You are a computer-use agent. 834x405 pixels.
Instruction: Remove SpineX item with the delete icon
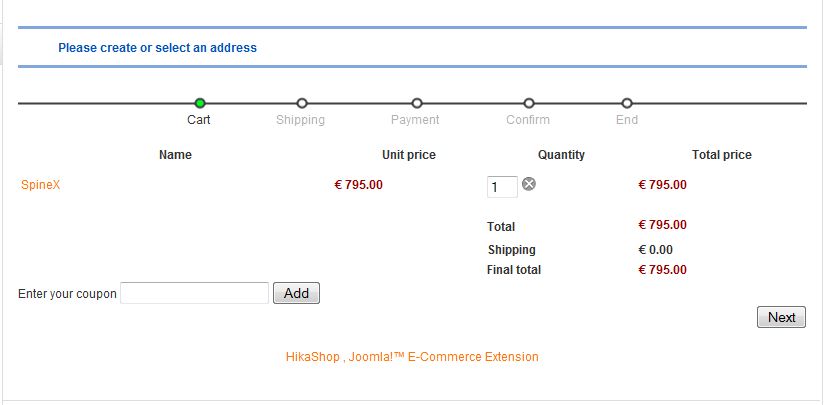point(529,184)
